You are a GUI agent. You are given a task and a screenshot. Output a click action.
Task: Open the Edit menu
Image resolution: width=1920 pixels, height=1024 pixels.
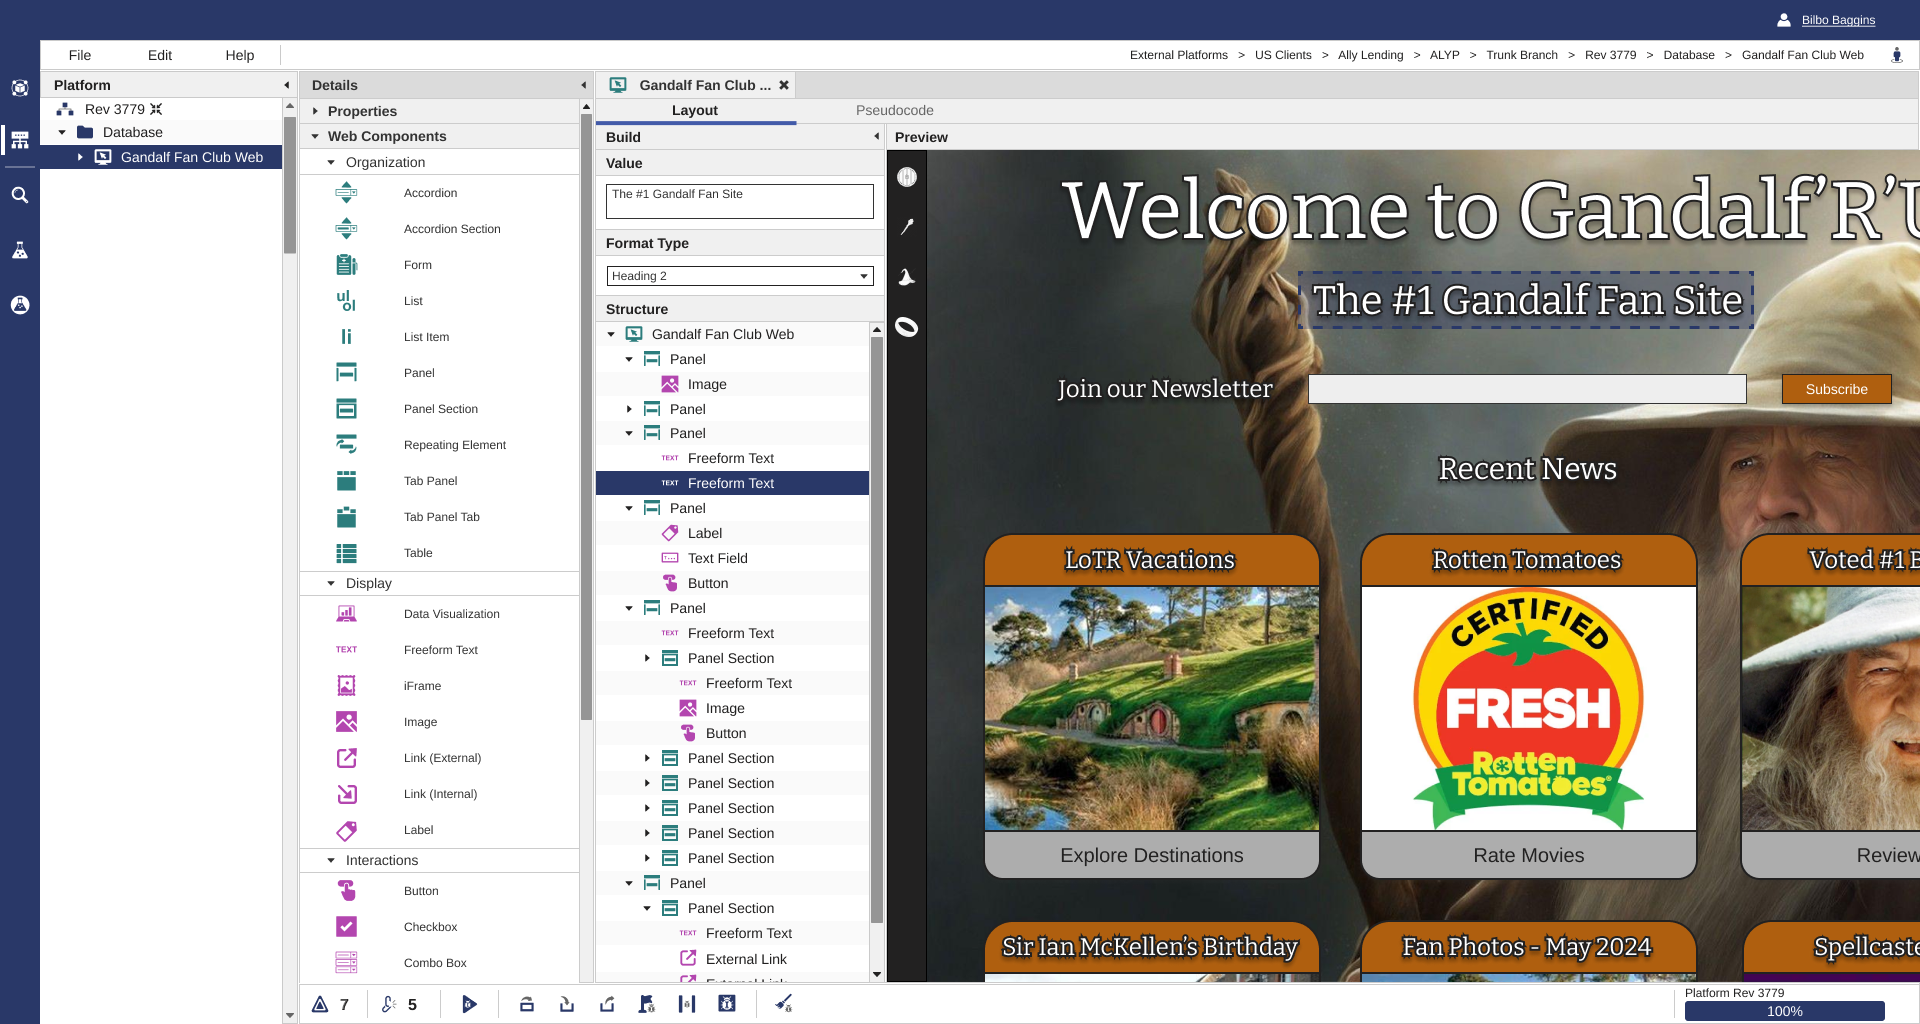[159, 55]
